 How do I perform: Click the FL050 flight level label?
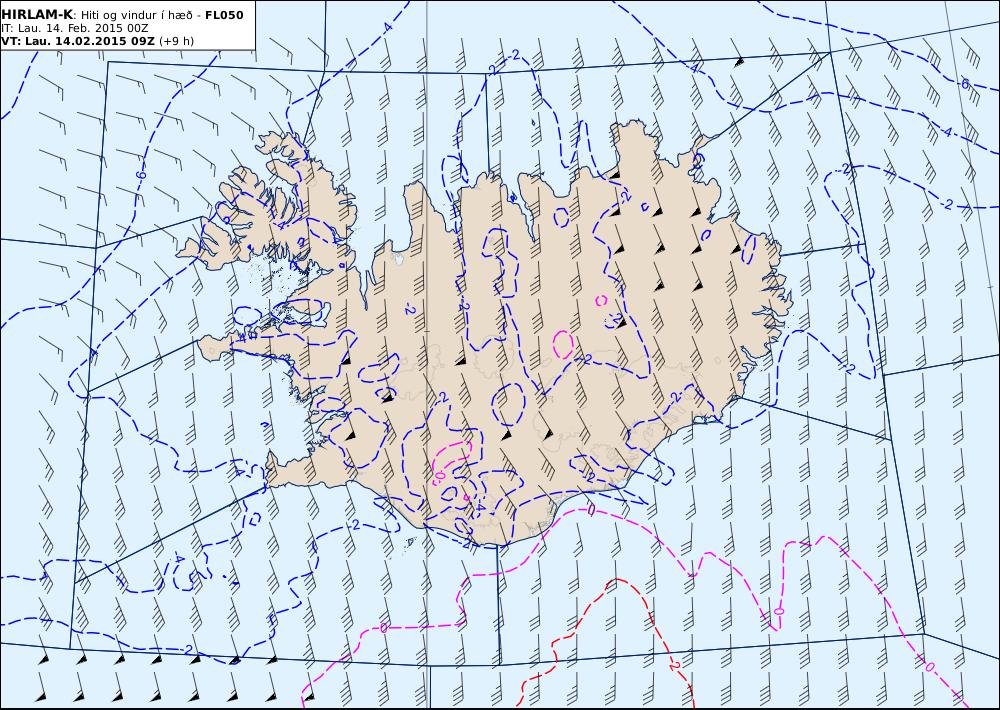(224, 15)
